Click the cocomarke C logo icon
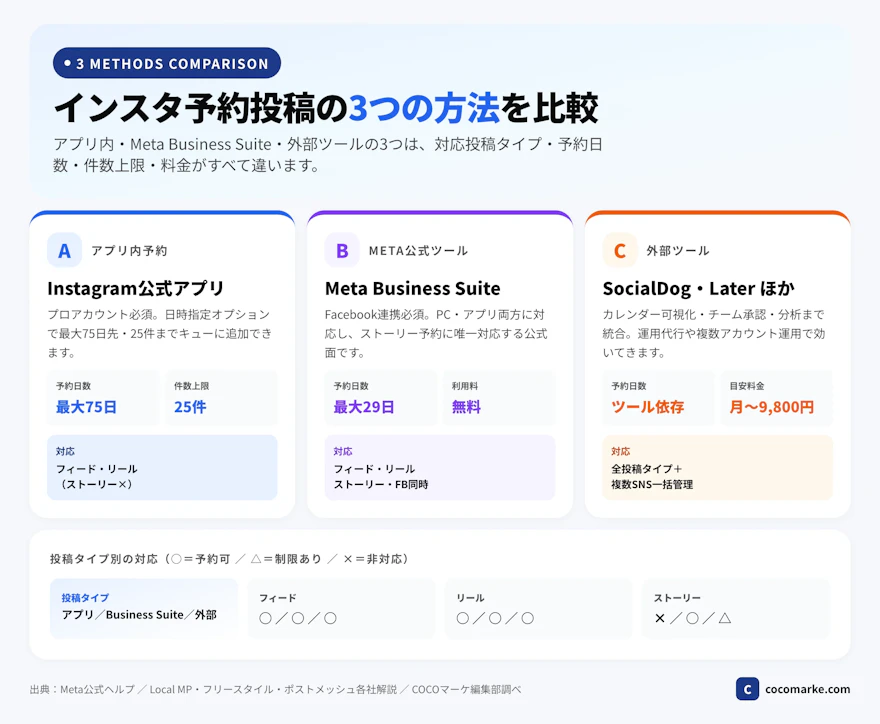Screen dimensions: 880x724 click(747, 689)
